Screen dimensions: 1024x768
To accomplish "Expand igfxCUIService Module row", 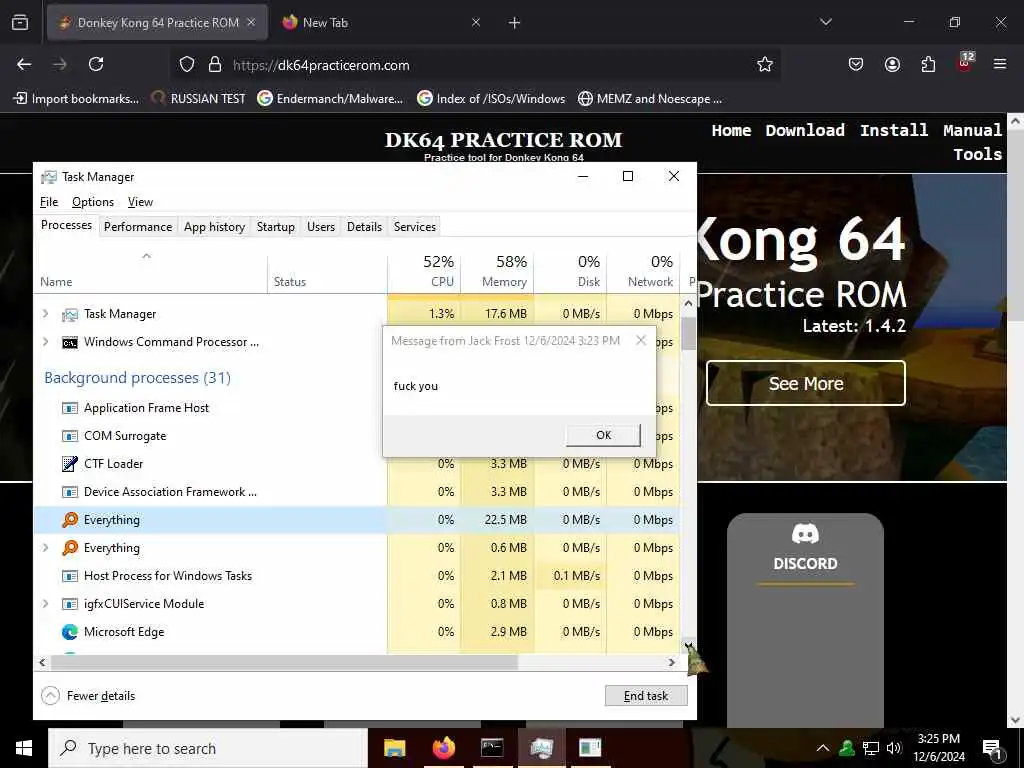I will (45, 603).
